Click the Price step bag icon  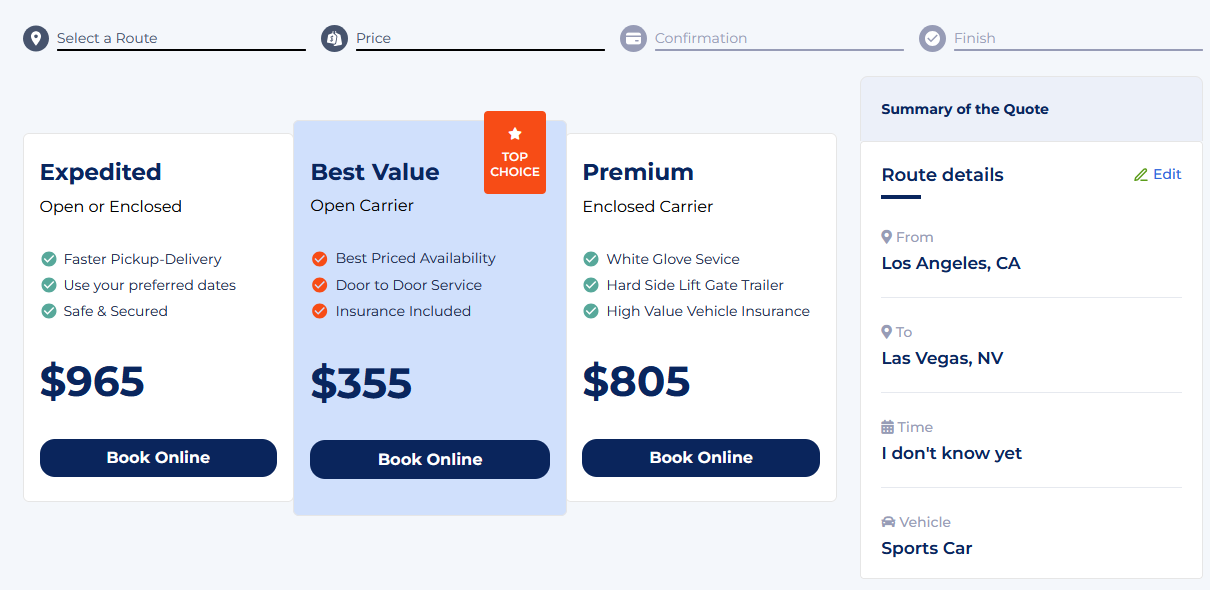point(334,39)
